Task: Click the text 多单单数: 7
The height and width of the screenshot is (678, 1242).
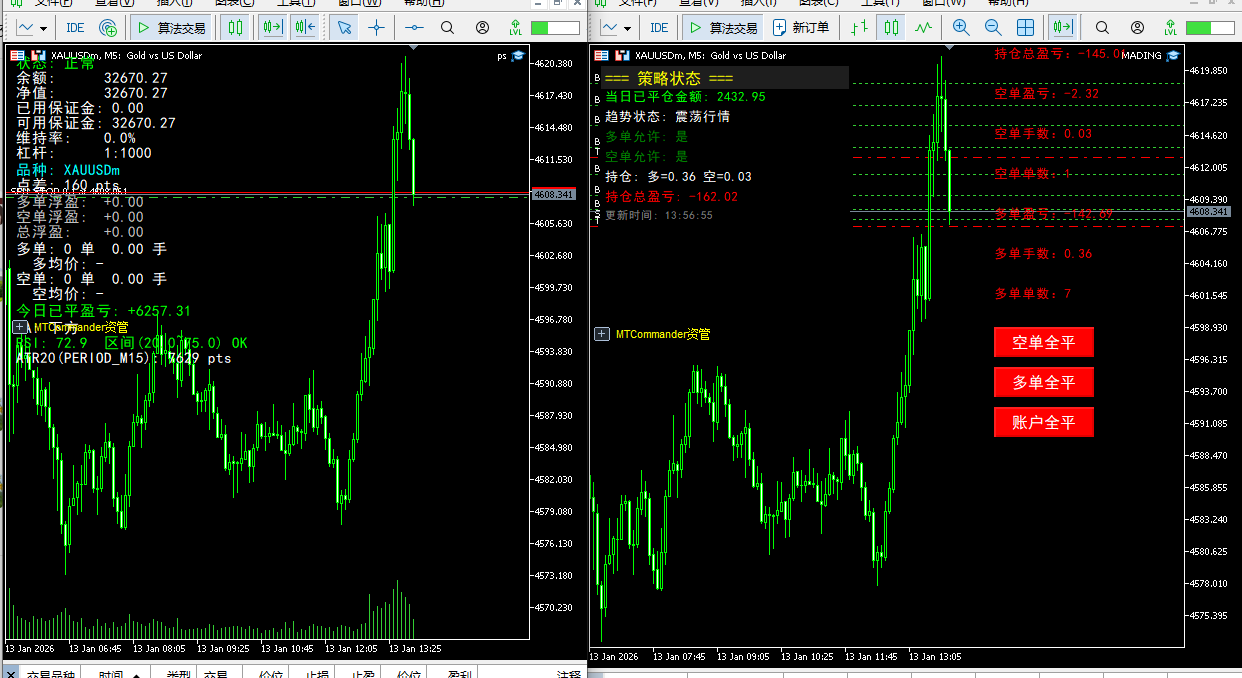Action: (1032, 294)
